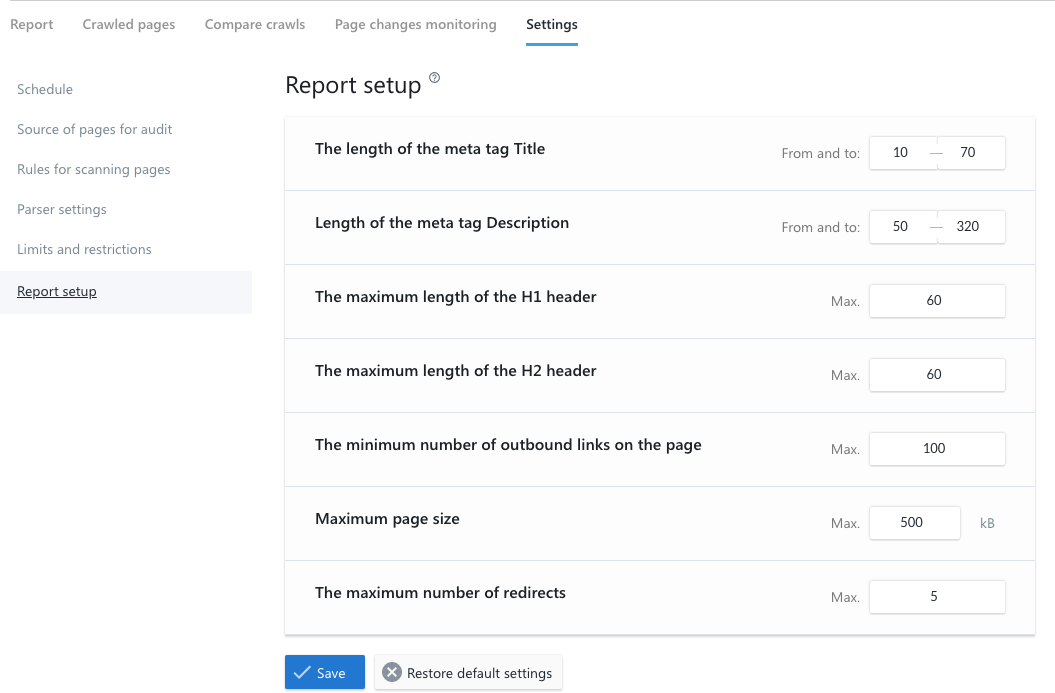This screenshot has width=1055, height=693.
Task: Open the Report tab
Action: [32, 24]
